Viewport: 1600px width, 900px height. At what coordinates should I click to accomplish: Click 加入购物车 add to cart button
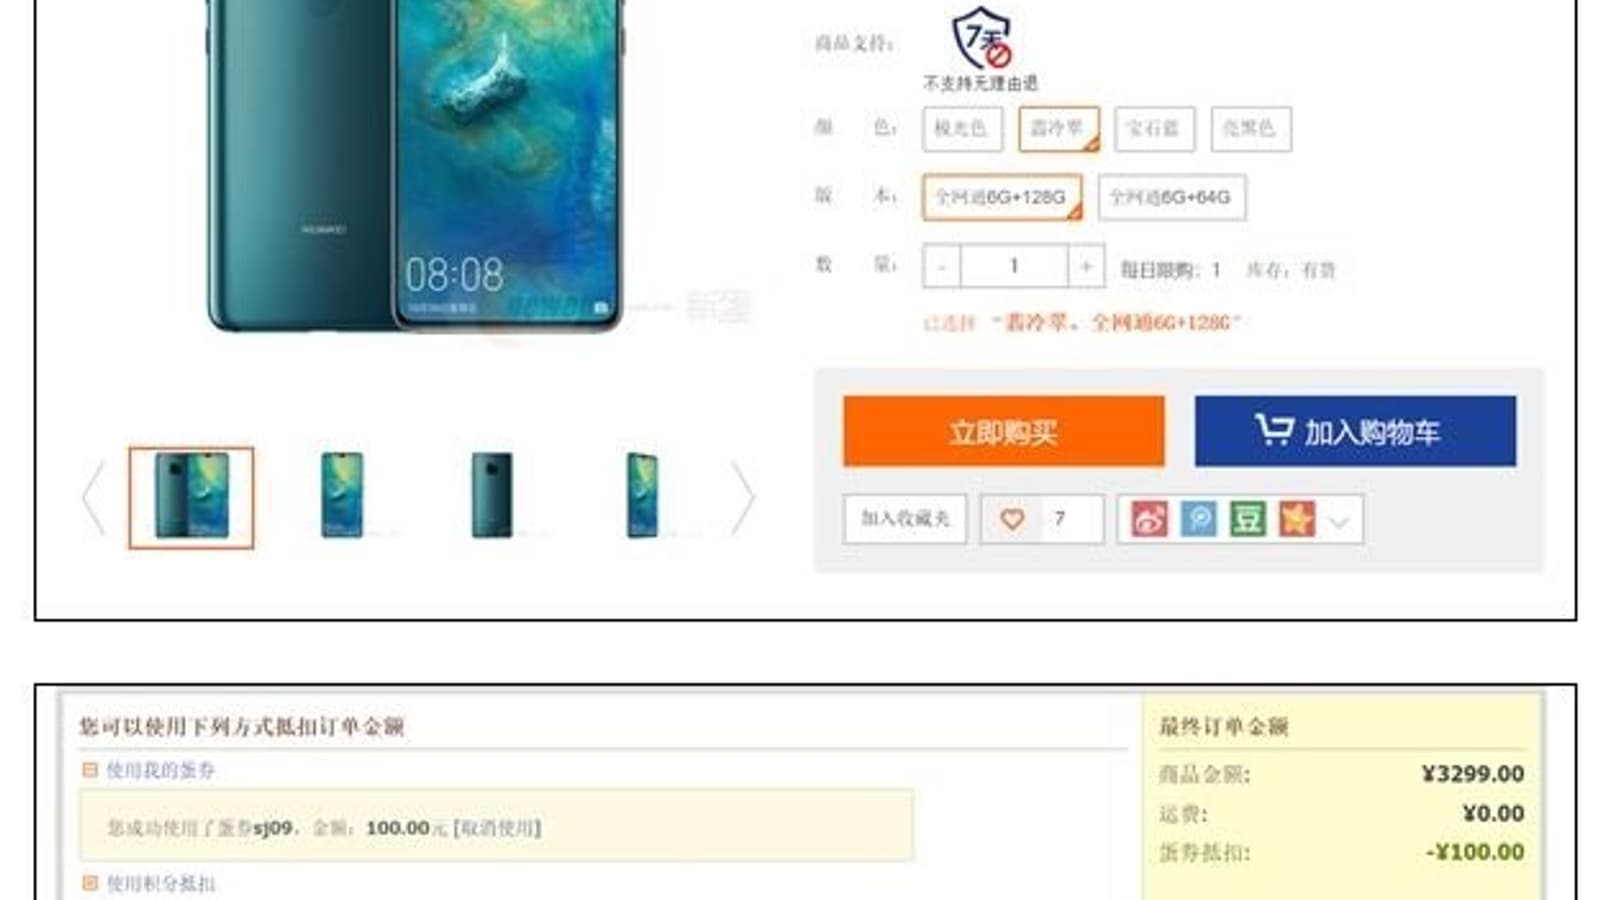tap(1355, 432)
